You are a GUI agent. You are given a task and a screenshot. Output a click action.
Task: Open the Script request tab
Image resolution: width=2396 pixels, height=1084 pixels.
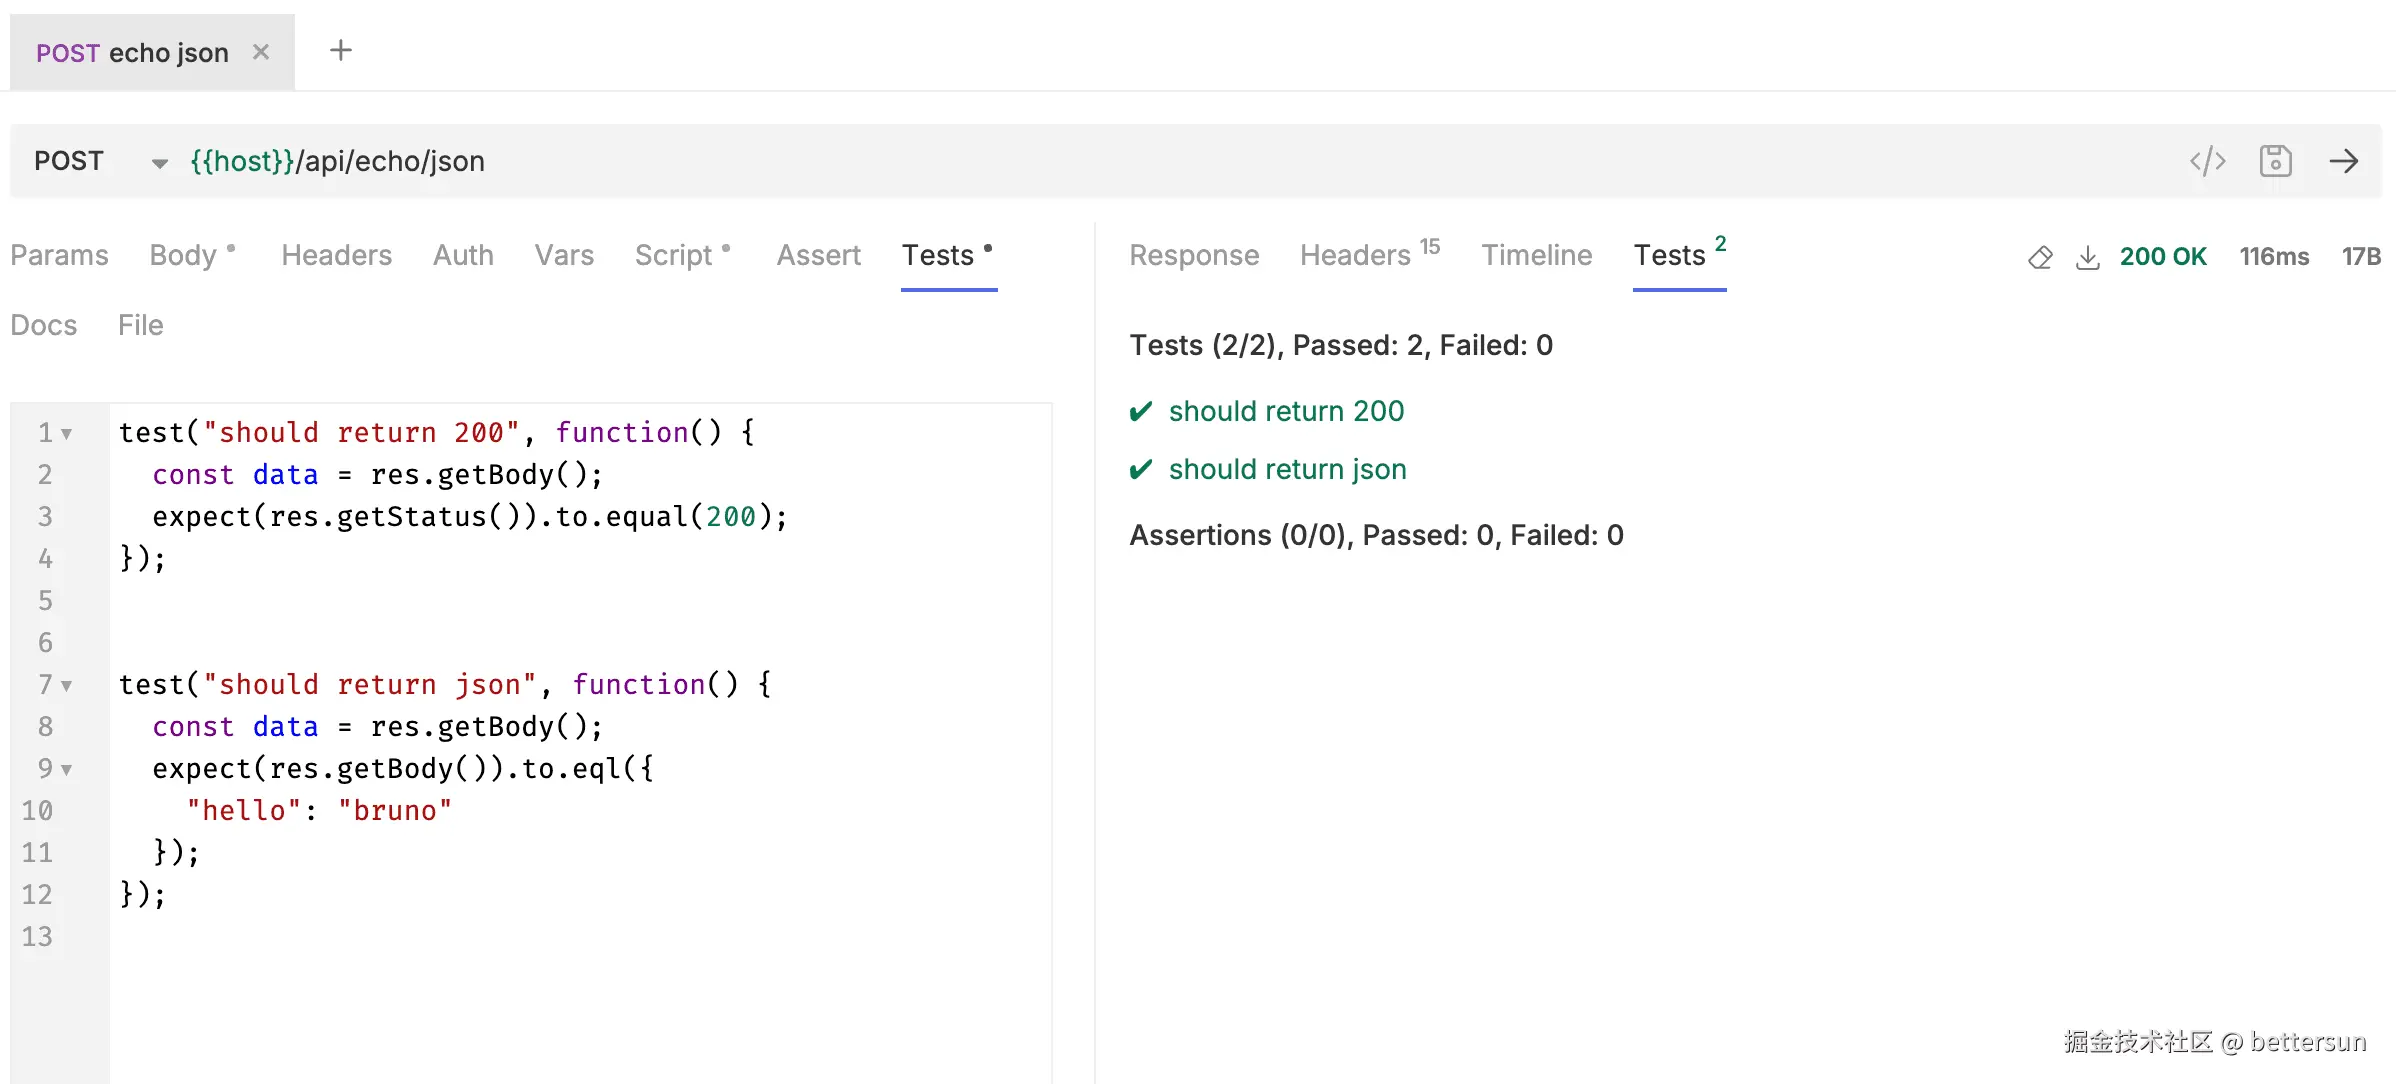[674, 255]
